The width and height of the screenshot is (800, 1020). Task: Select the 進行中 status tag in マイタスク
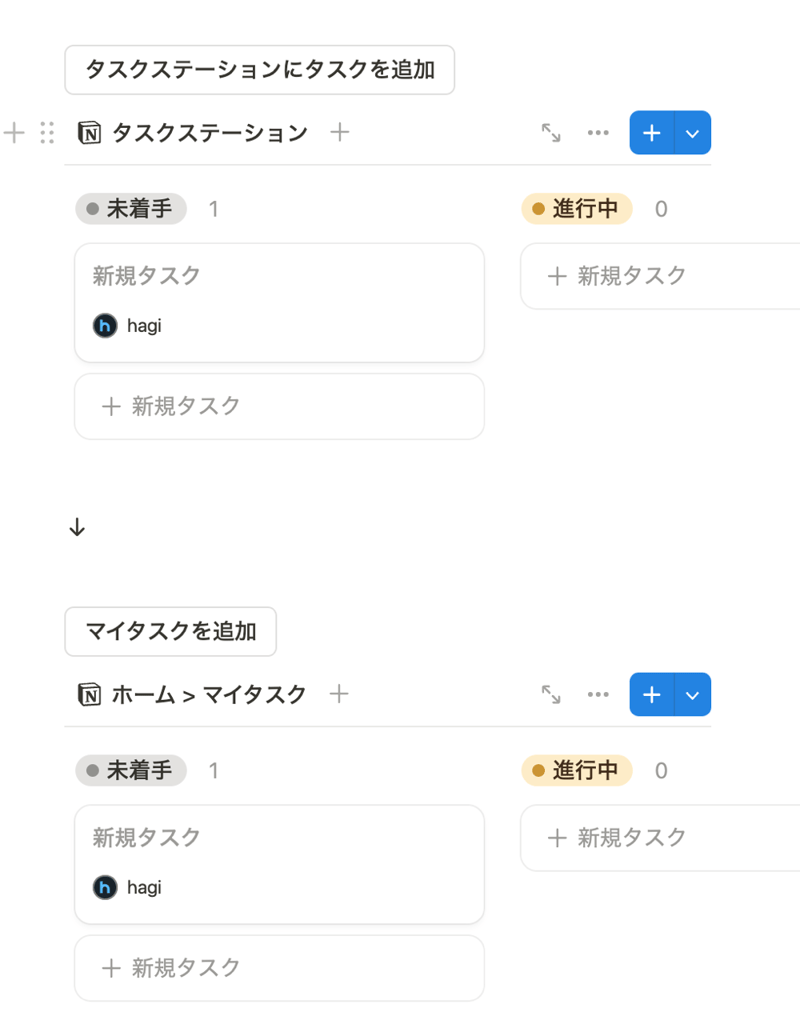577,771
